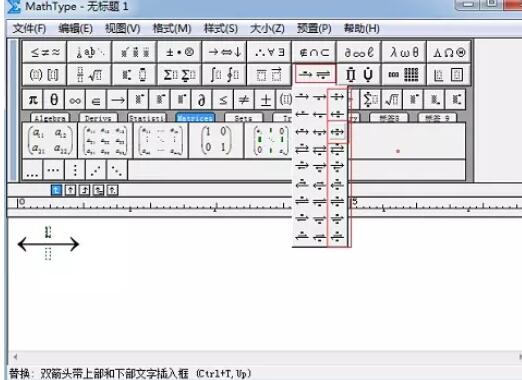This screenshot has height=380, width=522.
Task: Open the 文件(F) menu
Action: coord(29,29)
